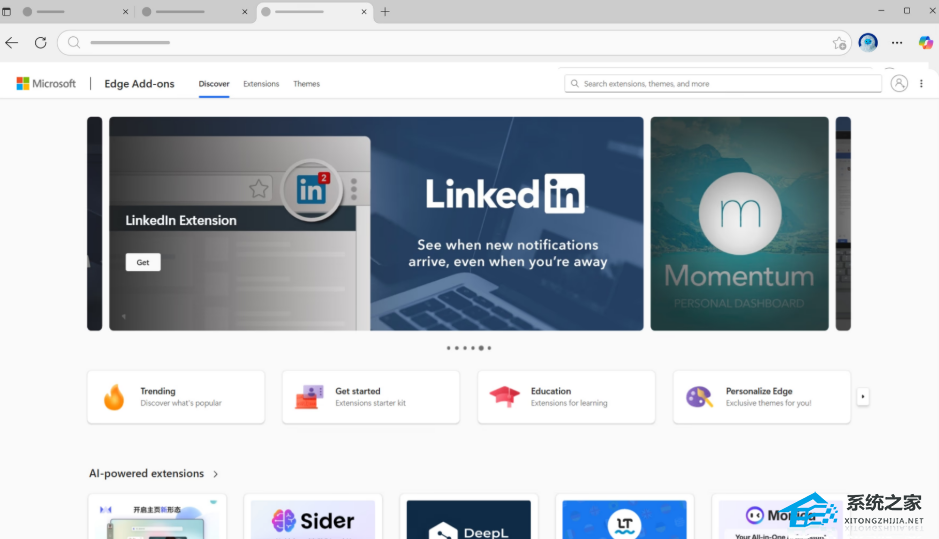Image resolution: width=939 pixels, height=539 pixels.
Task: Open the browser profile avatar
Action: tap(868, 43)
